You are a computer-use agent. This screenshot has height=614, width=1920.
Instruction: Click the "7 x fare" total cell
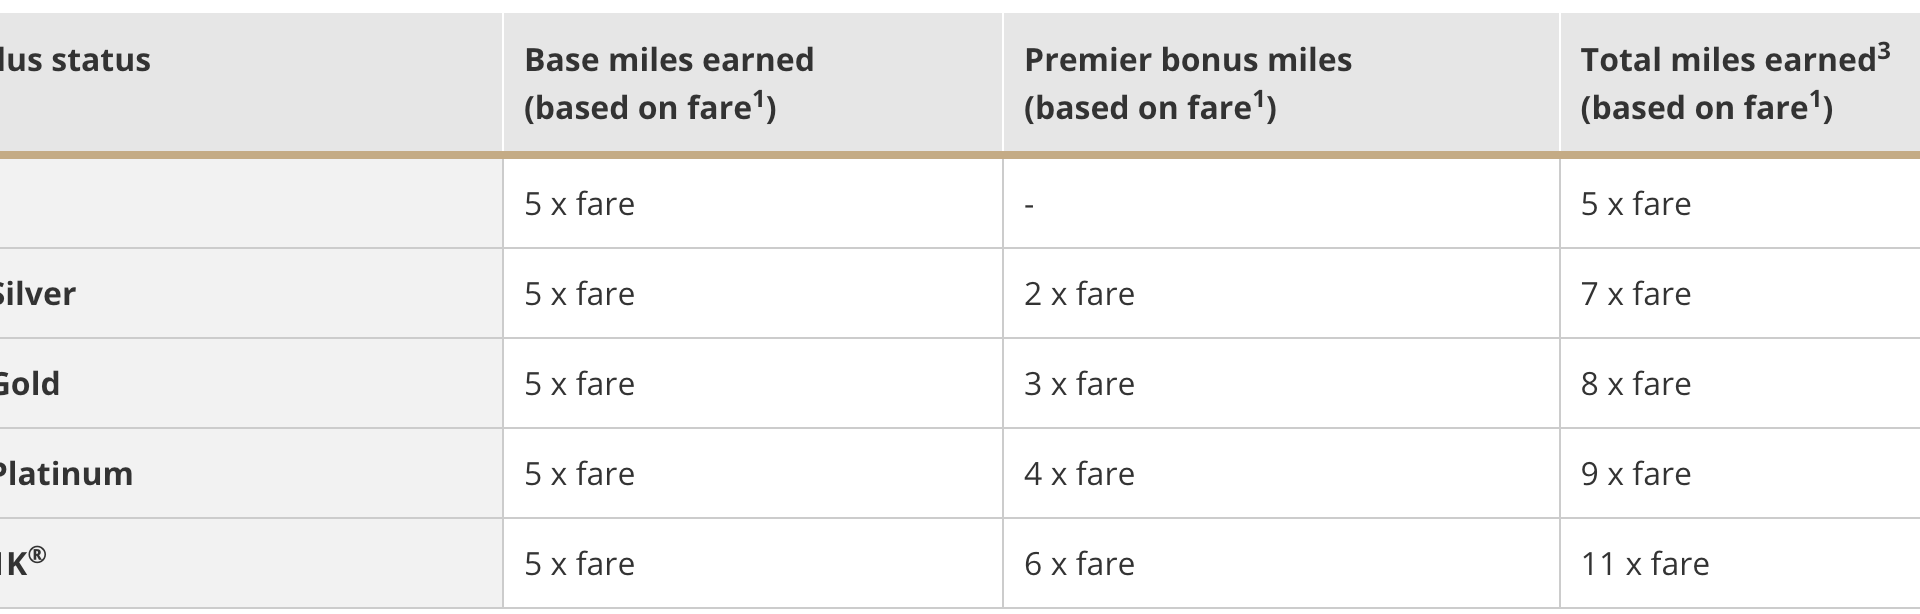click(x=1635, y=294)
